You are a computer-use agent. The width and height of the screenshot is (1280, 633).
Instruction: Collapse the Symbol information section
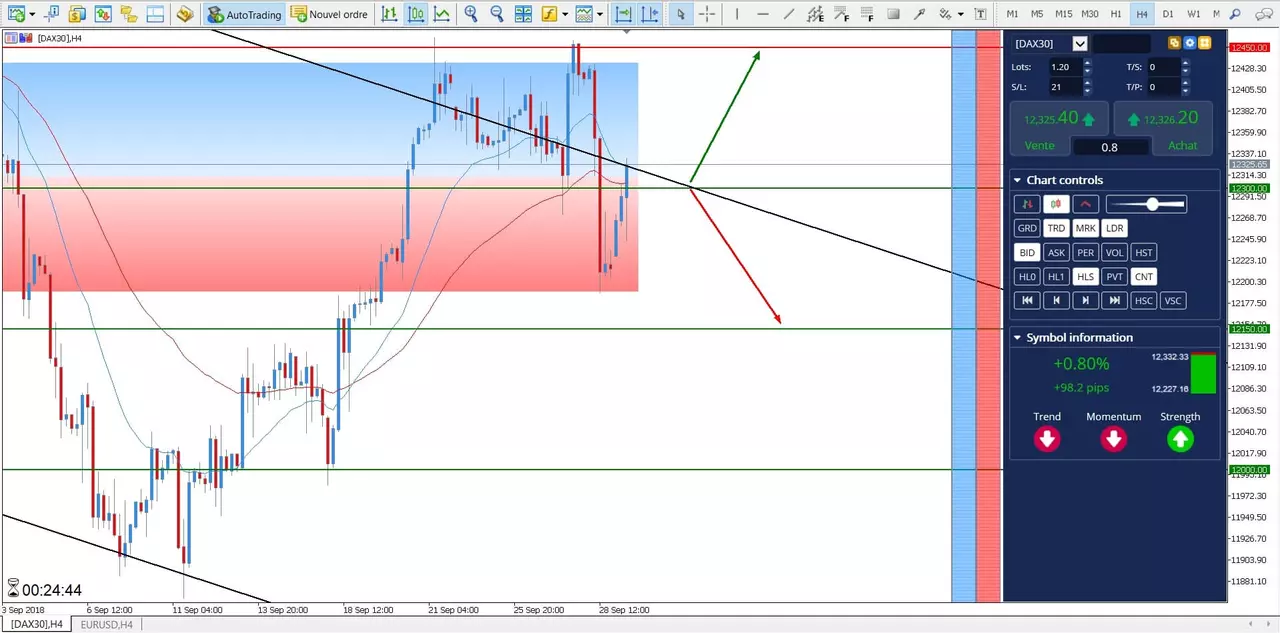coord(1017,338)
